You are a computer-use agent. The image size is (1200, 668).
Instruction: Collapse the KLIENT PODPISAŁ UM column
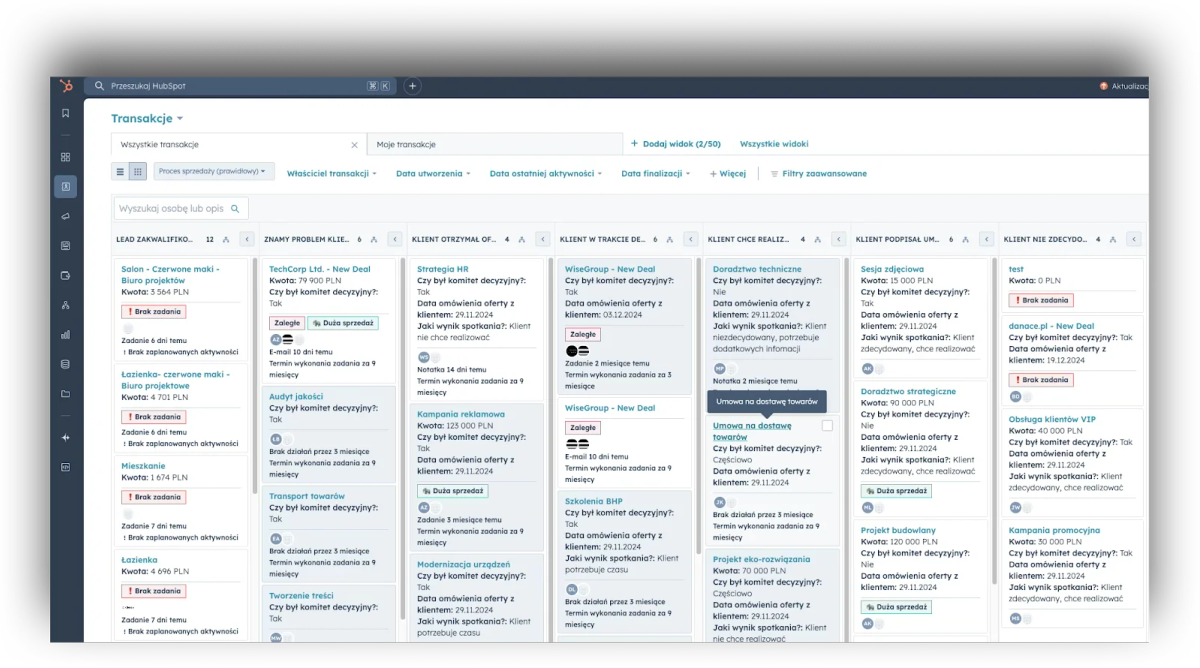click(986, 239)
